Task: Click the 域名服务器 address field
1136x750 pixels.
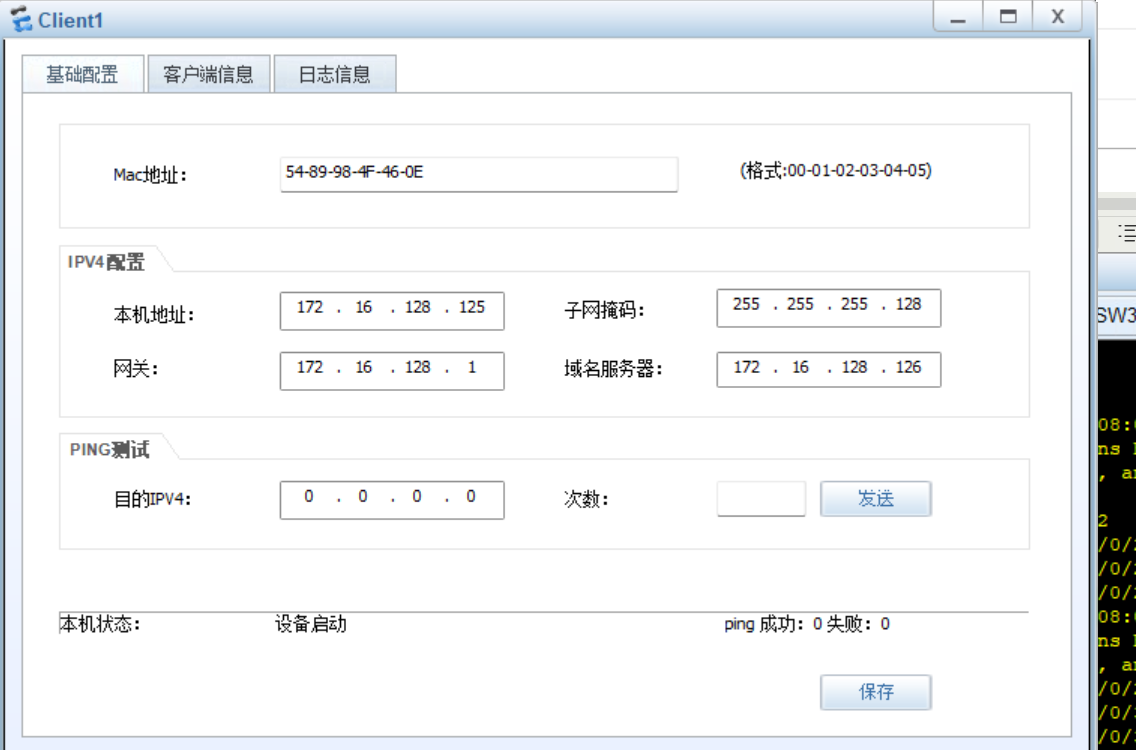Action: coord(829,370)
